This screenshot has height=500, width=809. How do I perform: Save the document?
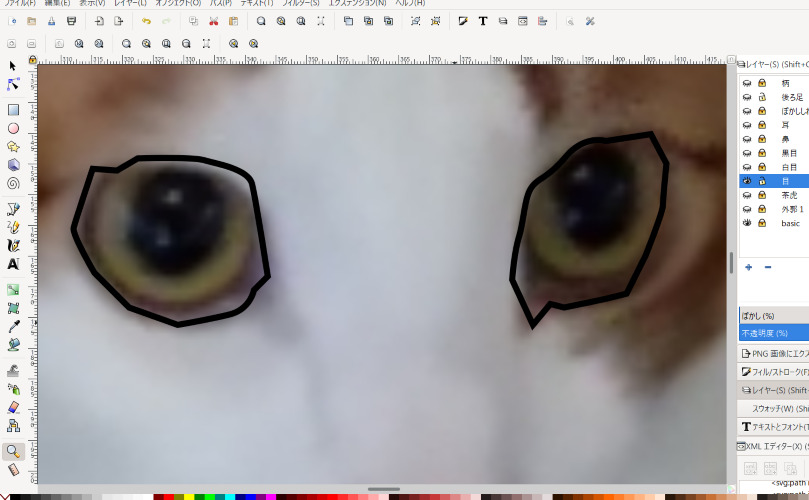coord(52,21)
